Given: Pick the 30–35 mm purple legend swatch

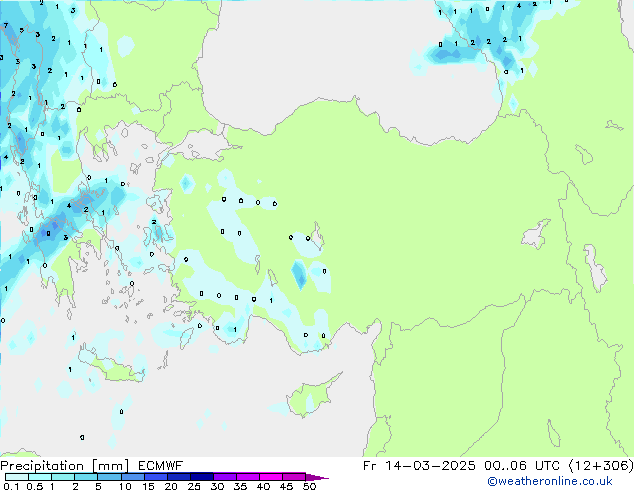Looking at the screenshot, I should [x=225, y=477].
